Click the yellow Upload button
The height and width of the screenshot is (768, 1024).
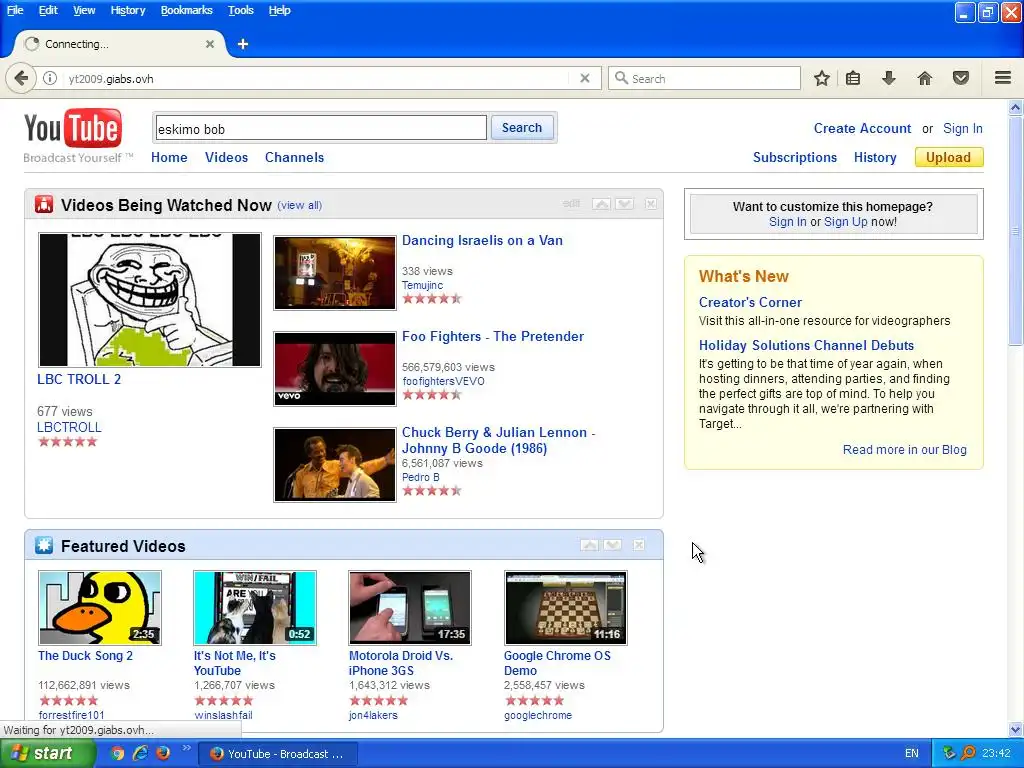[x=948, y=157]
